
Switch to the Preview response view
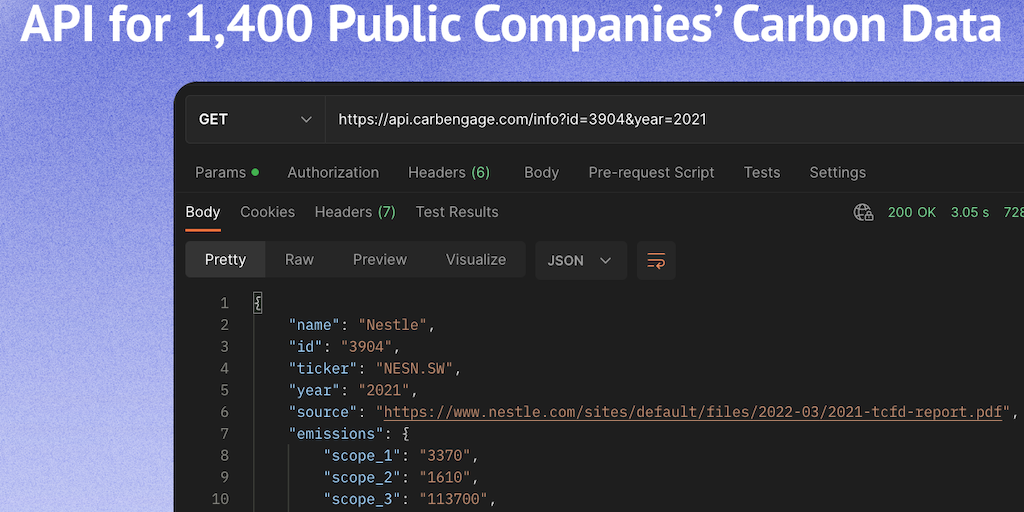379,259
